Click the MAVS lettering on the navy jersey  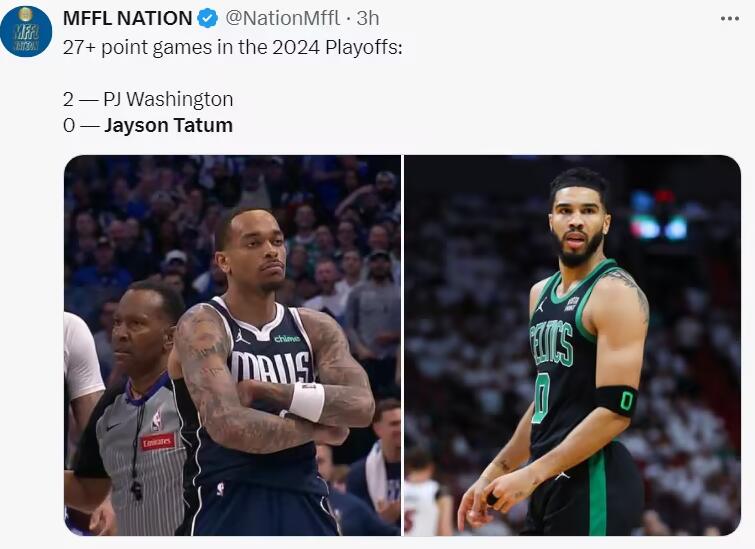tap(270, 367)
